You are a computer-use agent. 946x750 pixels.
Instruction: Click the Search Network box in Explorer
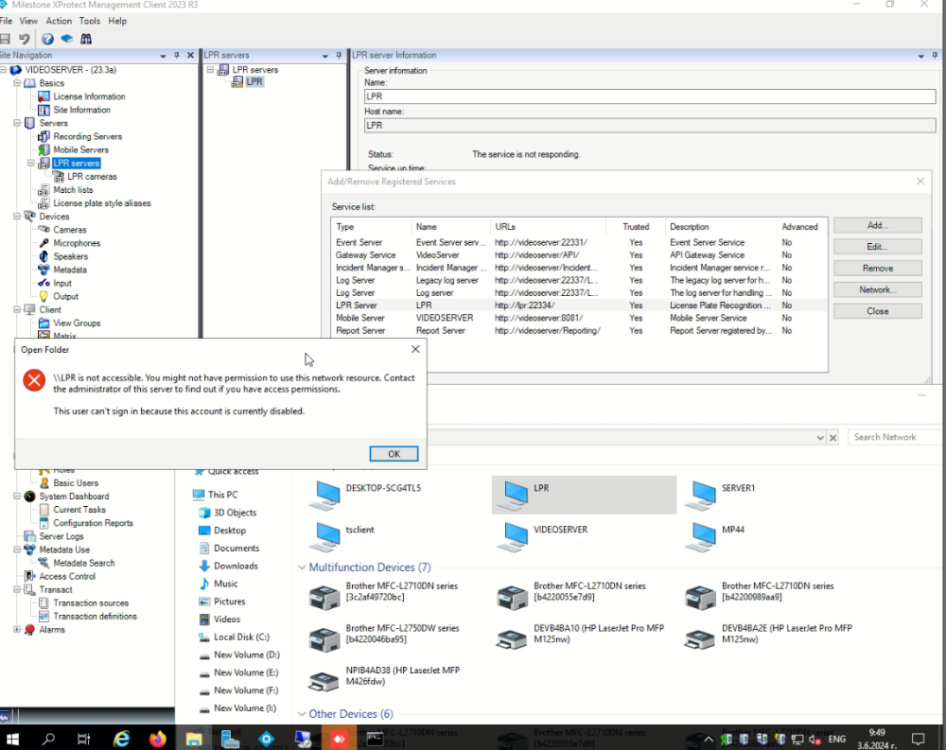[x=895, y=437]
